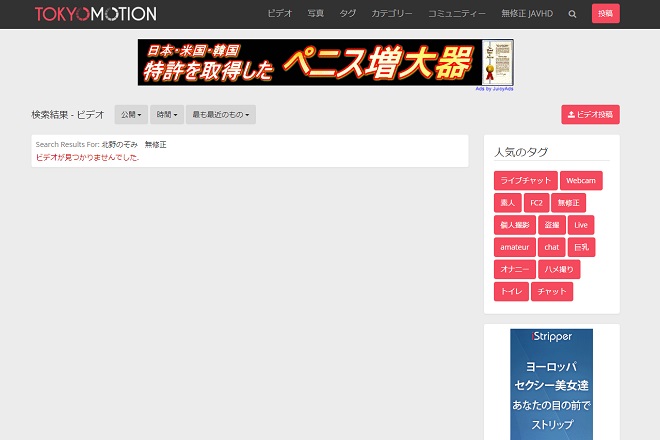Expand the 時間 filter dropdown
Image resolution: width=660 pixels, height=440 pixels.
click(x=167, y=115)
